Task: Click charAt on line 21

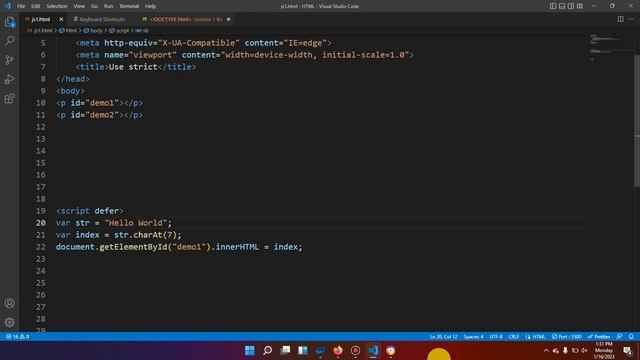Action: (148, 235)
